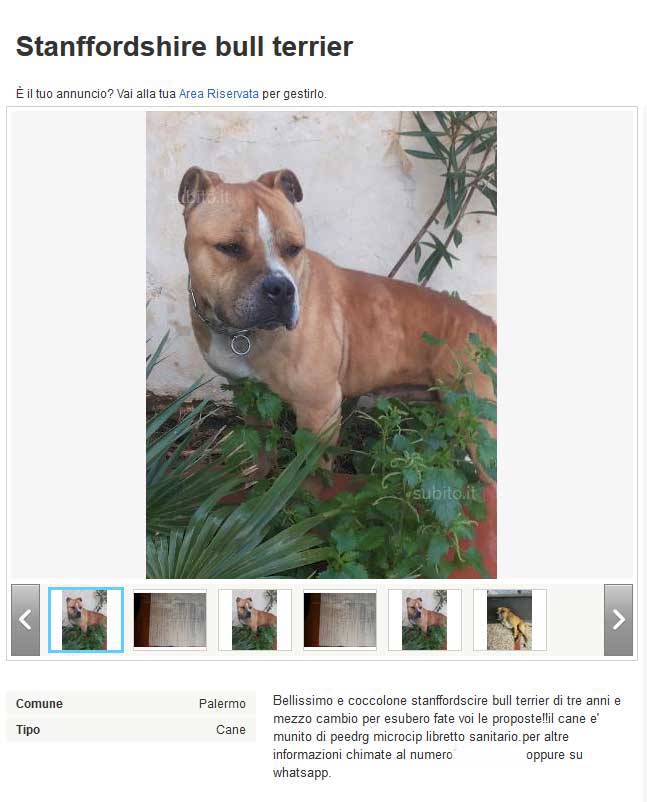Click the Stanffordshire bull terrier title
The width and height of the screenshot is (647, 802).
tap(184, 47)
